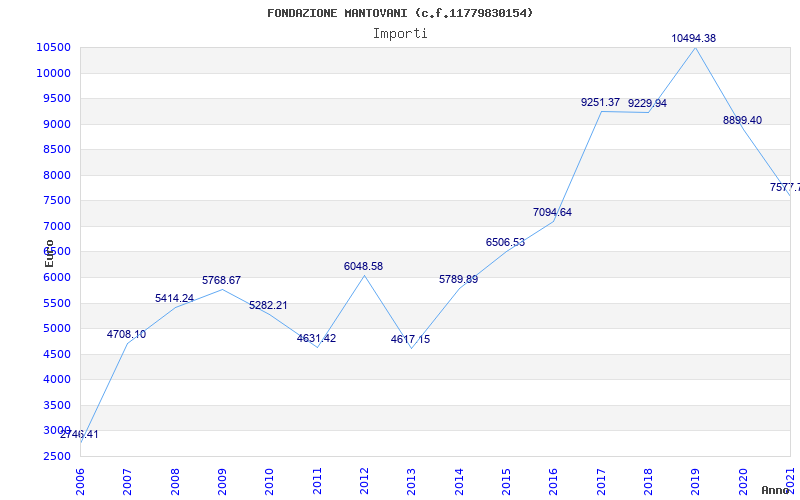
Task: Click the chart title FONDAZIONE MANTOVANI
Action: [400, 13]
